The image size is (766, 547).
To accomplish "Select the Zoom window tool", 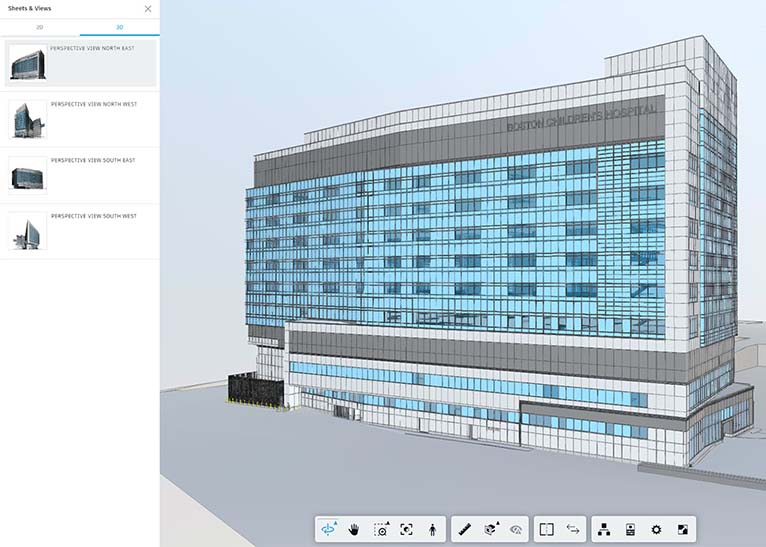I will [x=381, y=529].
